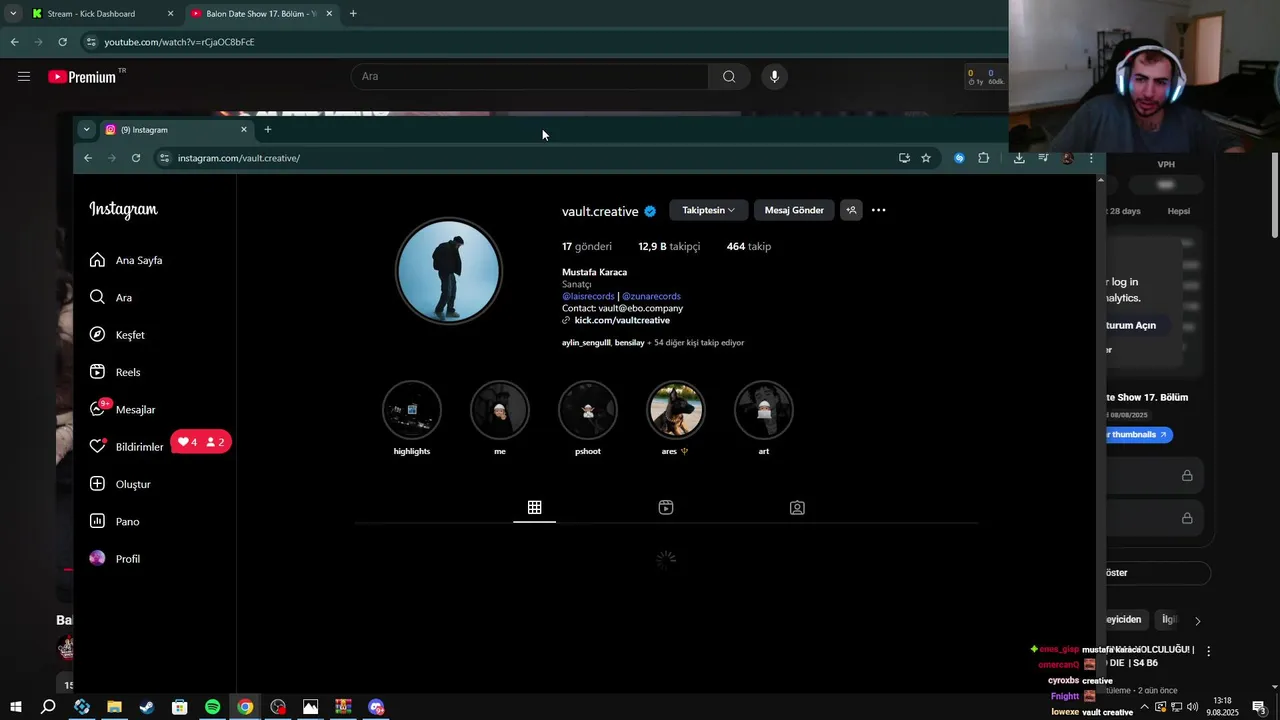Expand tab search dropdown in YouTube window
Image resolution: width=1280 pixels, height=720 pixels.
pos(13,14)
